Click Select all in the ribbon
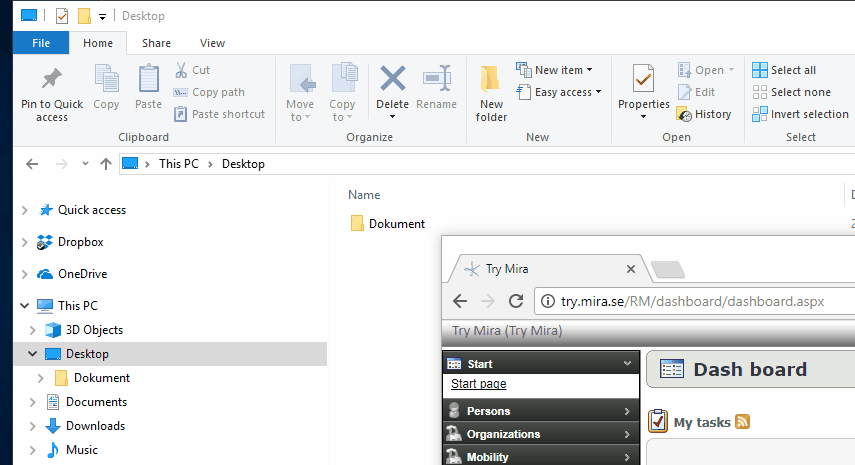855x465 pixels. click(x=784, y=70)
